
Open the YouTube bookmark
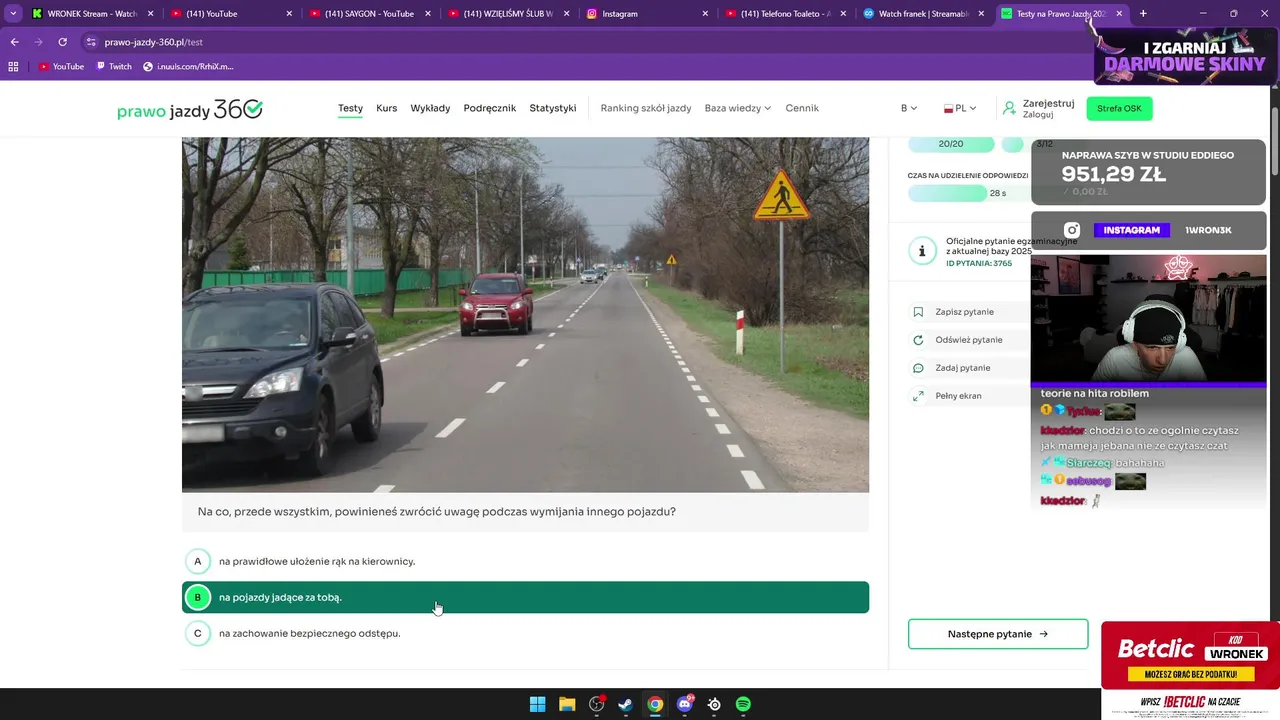tap(61, 66)
